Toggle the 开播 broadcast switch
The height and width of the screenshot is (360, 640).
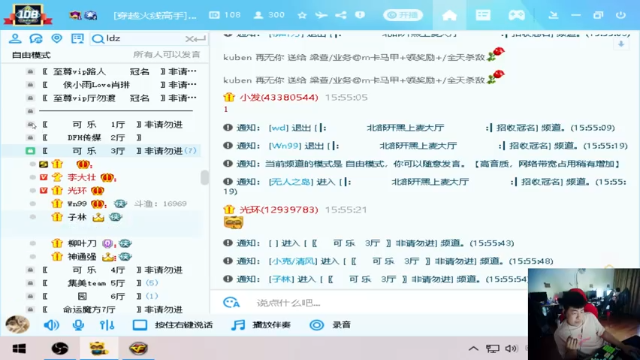pyautogui.click(x=403, y=15)
